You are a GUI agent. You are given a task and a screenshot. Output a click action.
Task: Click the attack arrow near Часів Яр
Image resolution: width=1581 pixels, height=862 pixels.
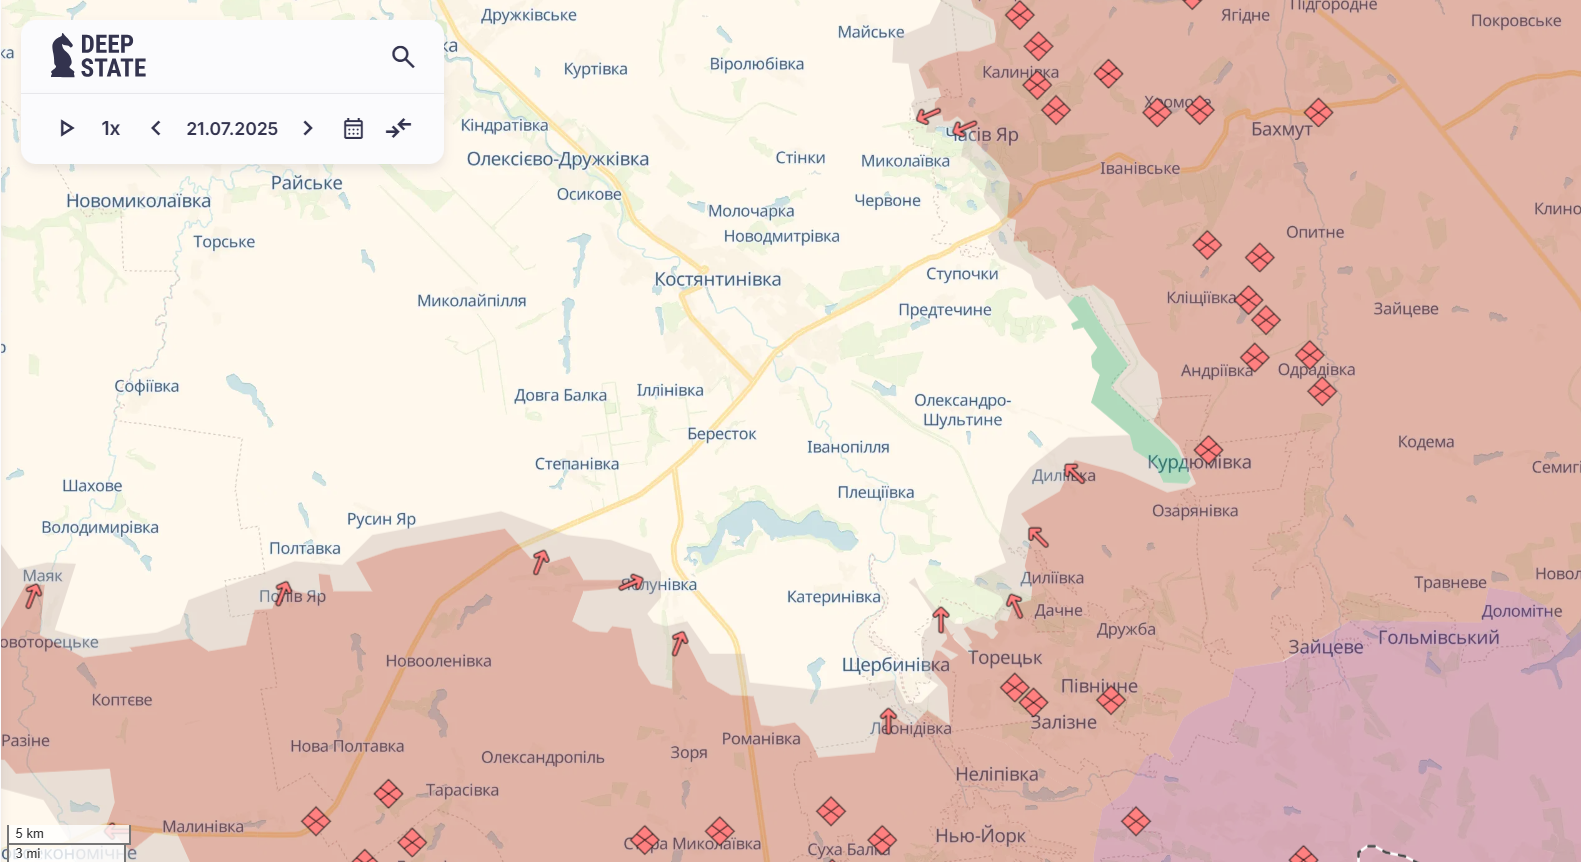click(963, 130)
